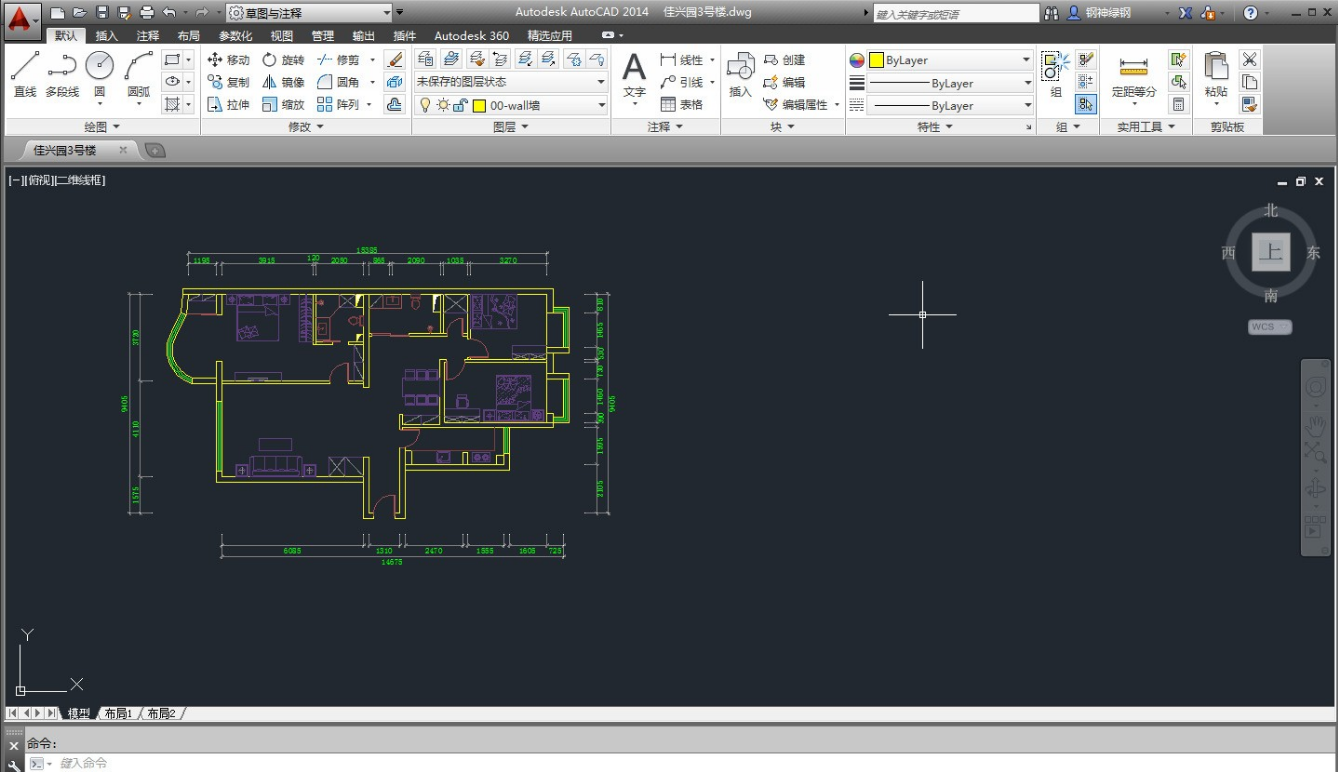Pick the Rotate (旋转) tool

283,60
